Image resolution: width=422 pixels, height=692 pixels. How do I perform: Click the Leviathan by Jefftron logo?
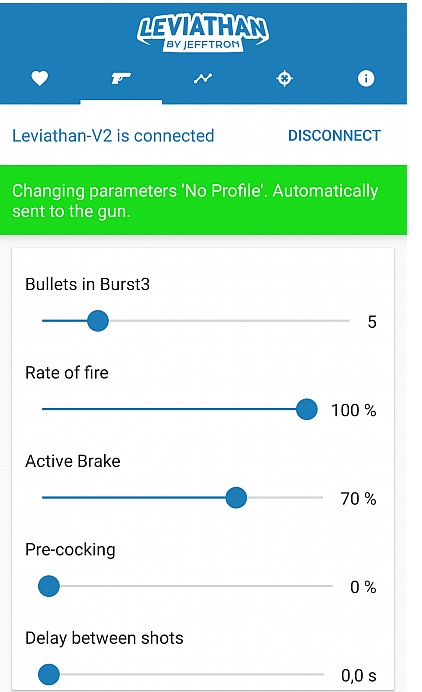203,33
